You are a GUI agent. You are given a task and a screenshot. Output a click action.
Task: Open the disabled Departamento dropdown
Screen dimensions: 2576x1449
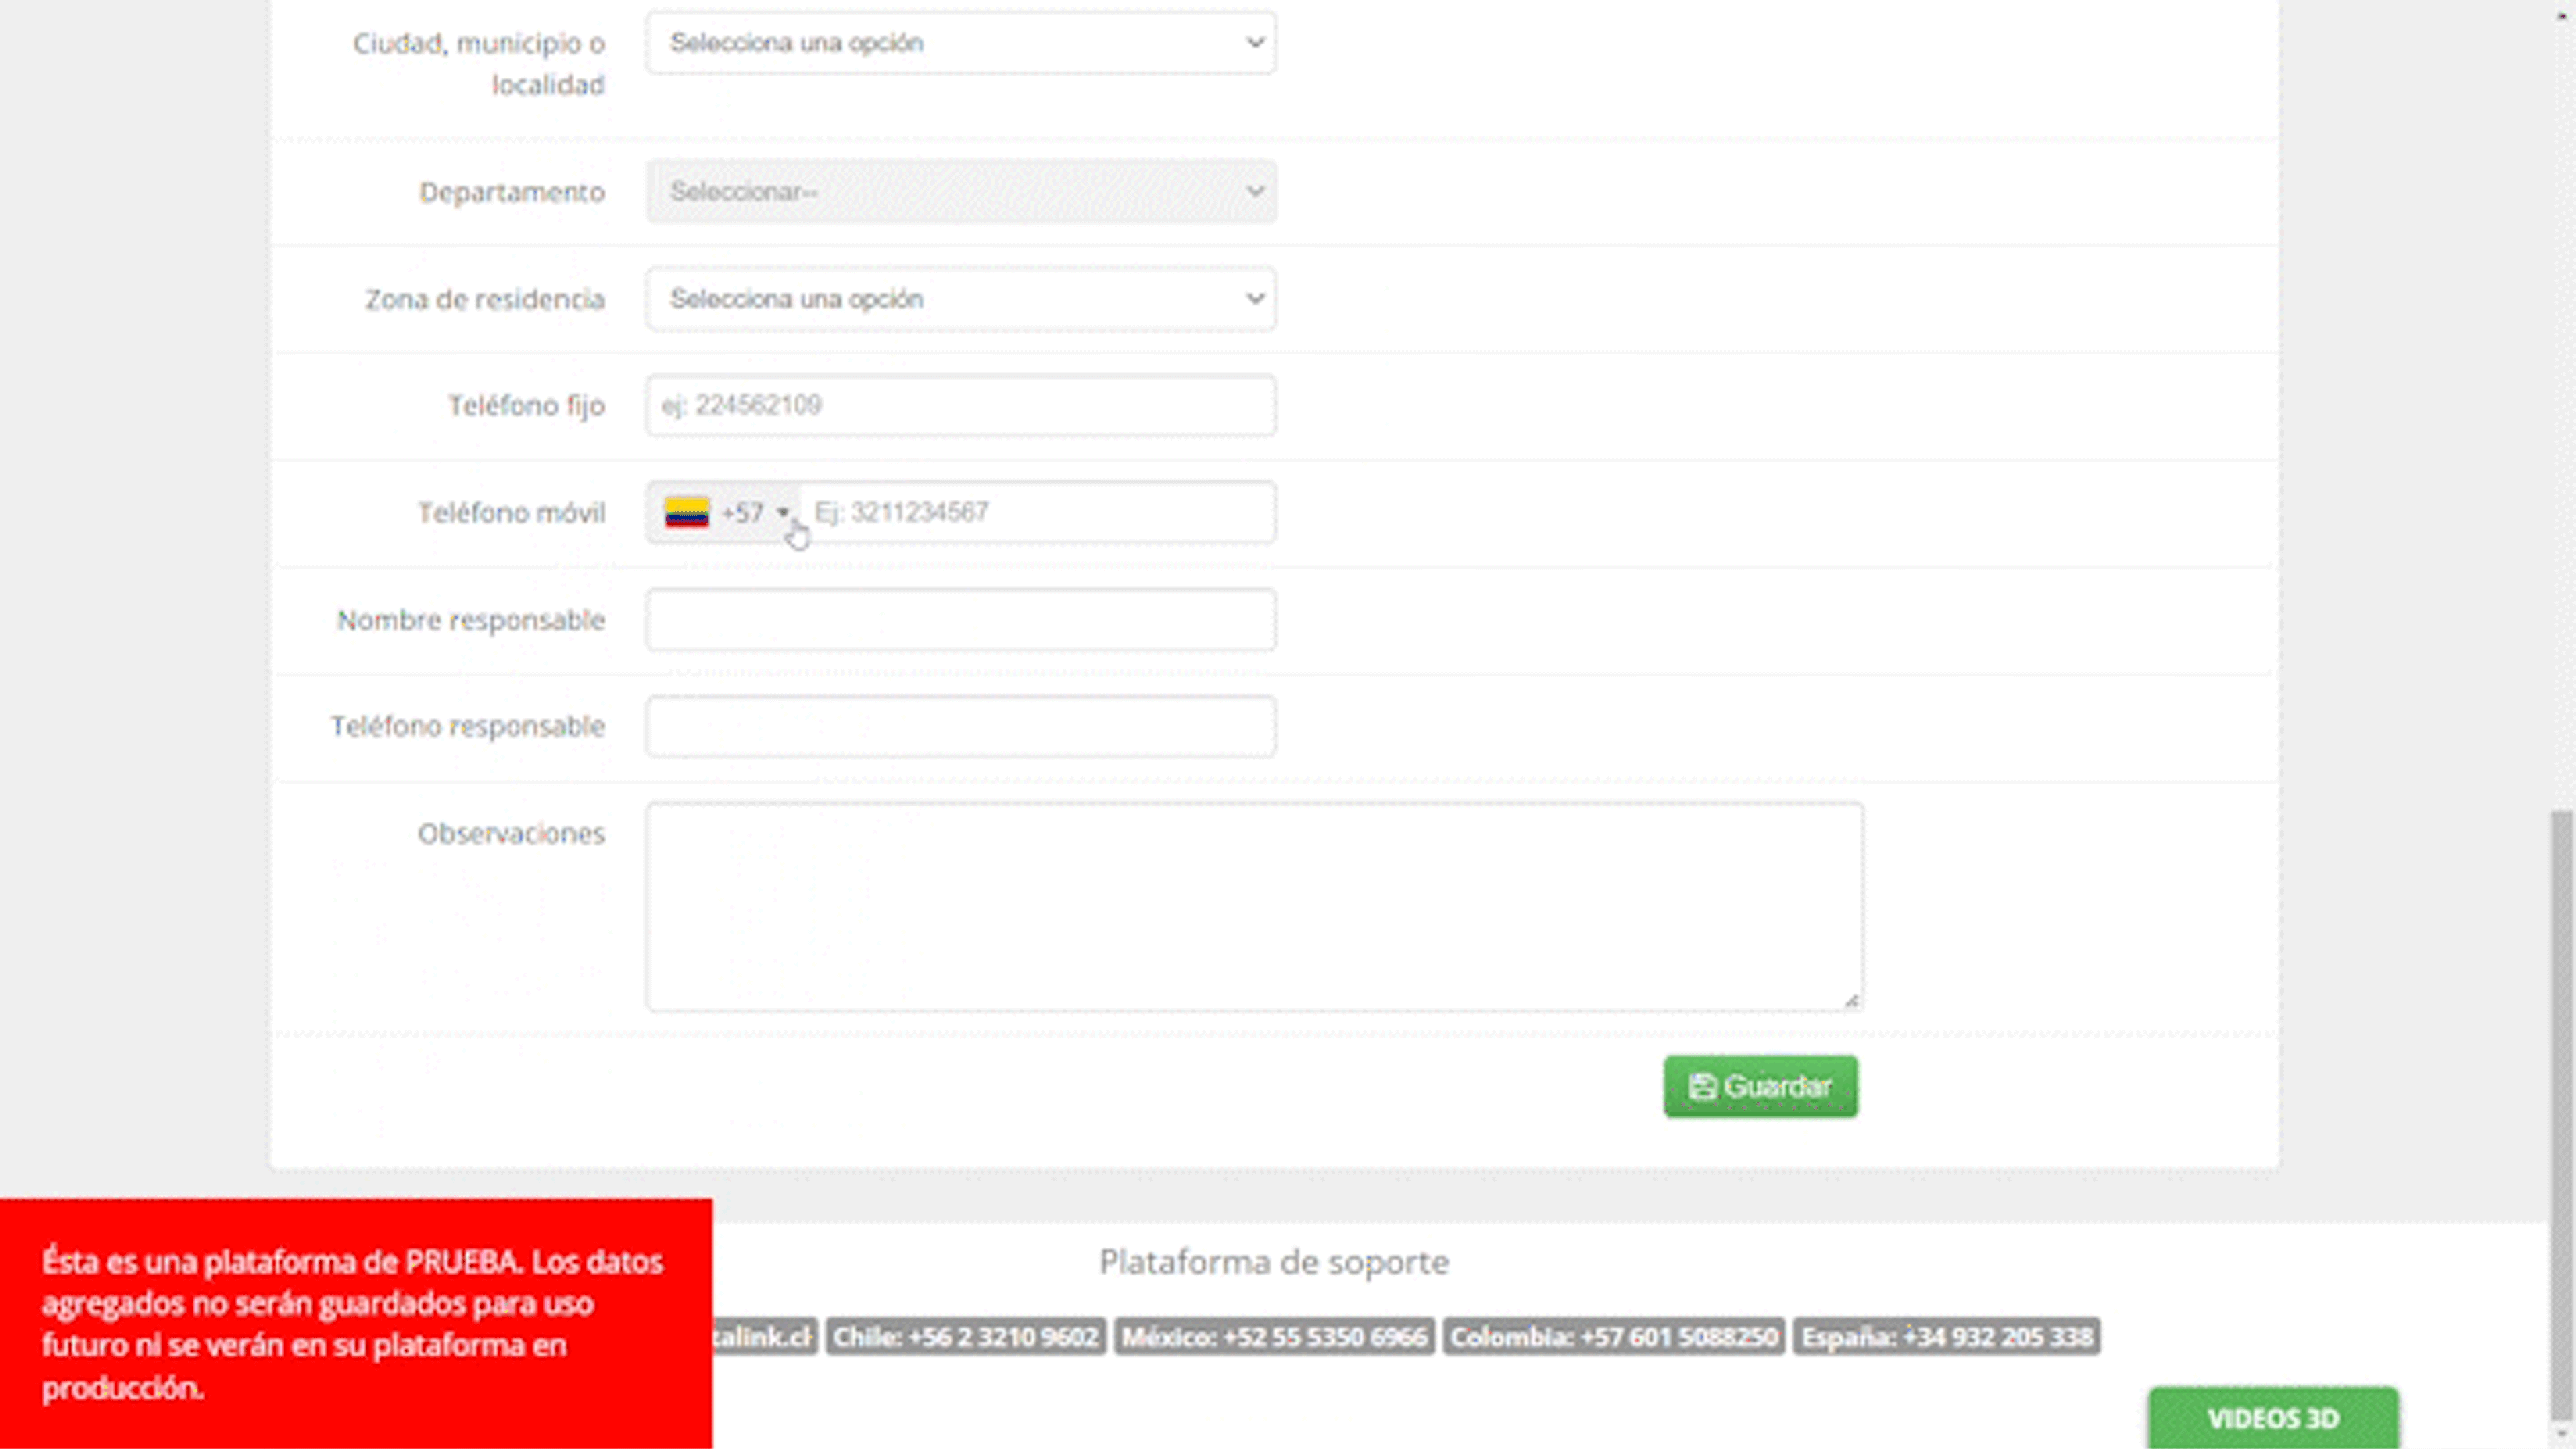tap(960, 191)
